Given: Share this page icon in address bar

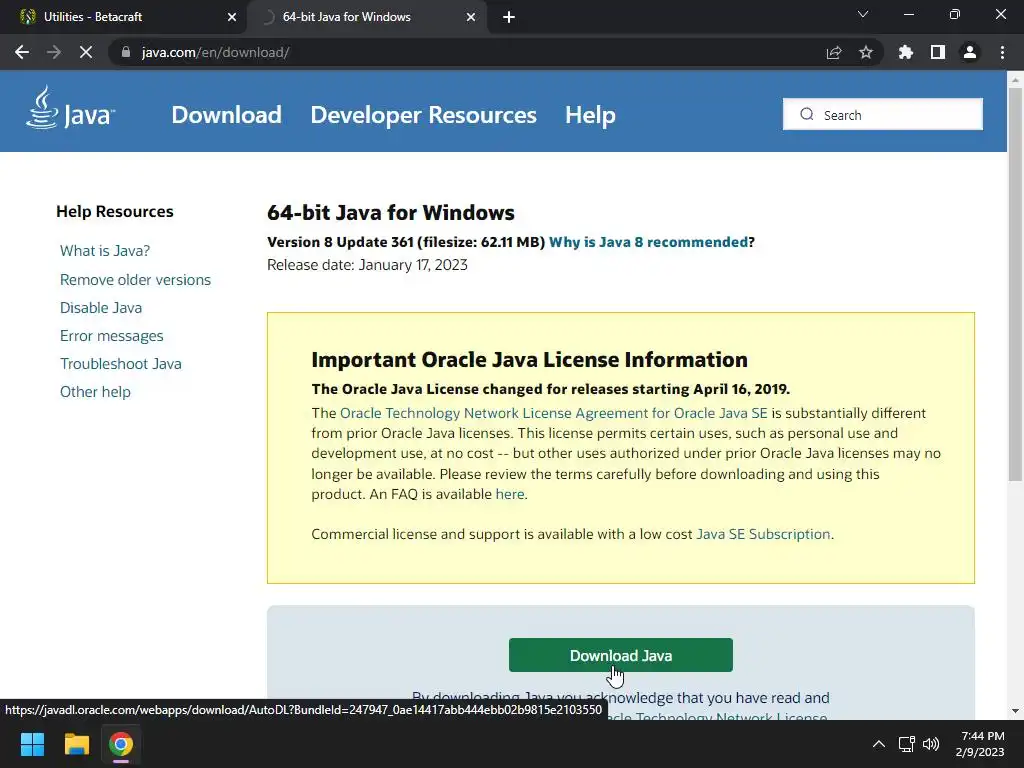Looking at the screenshot, I should [x=833, y=52].
